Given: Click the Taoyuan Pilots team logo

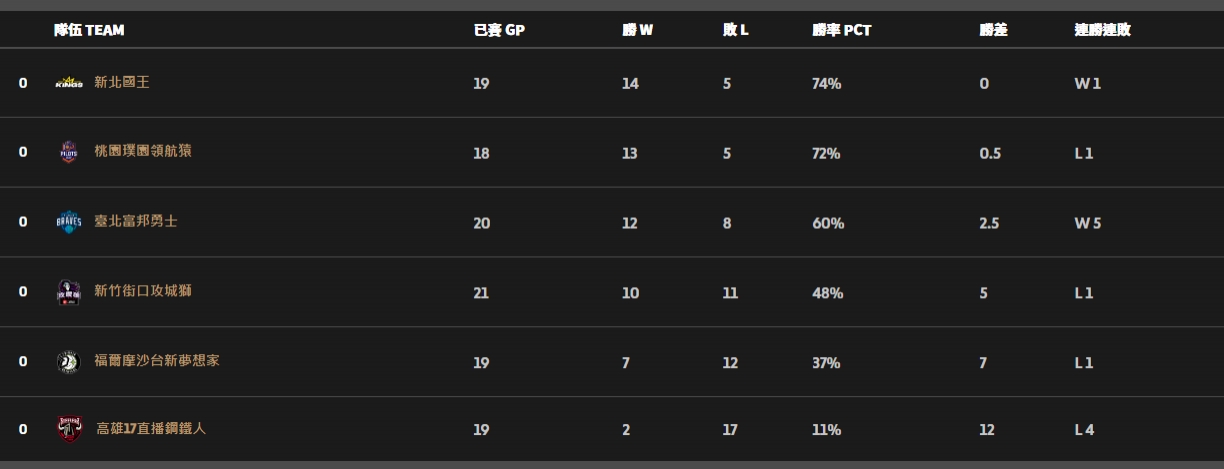Looking at the screenshot, I should 69,153.
